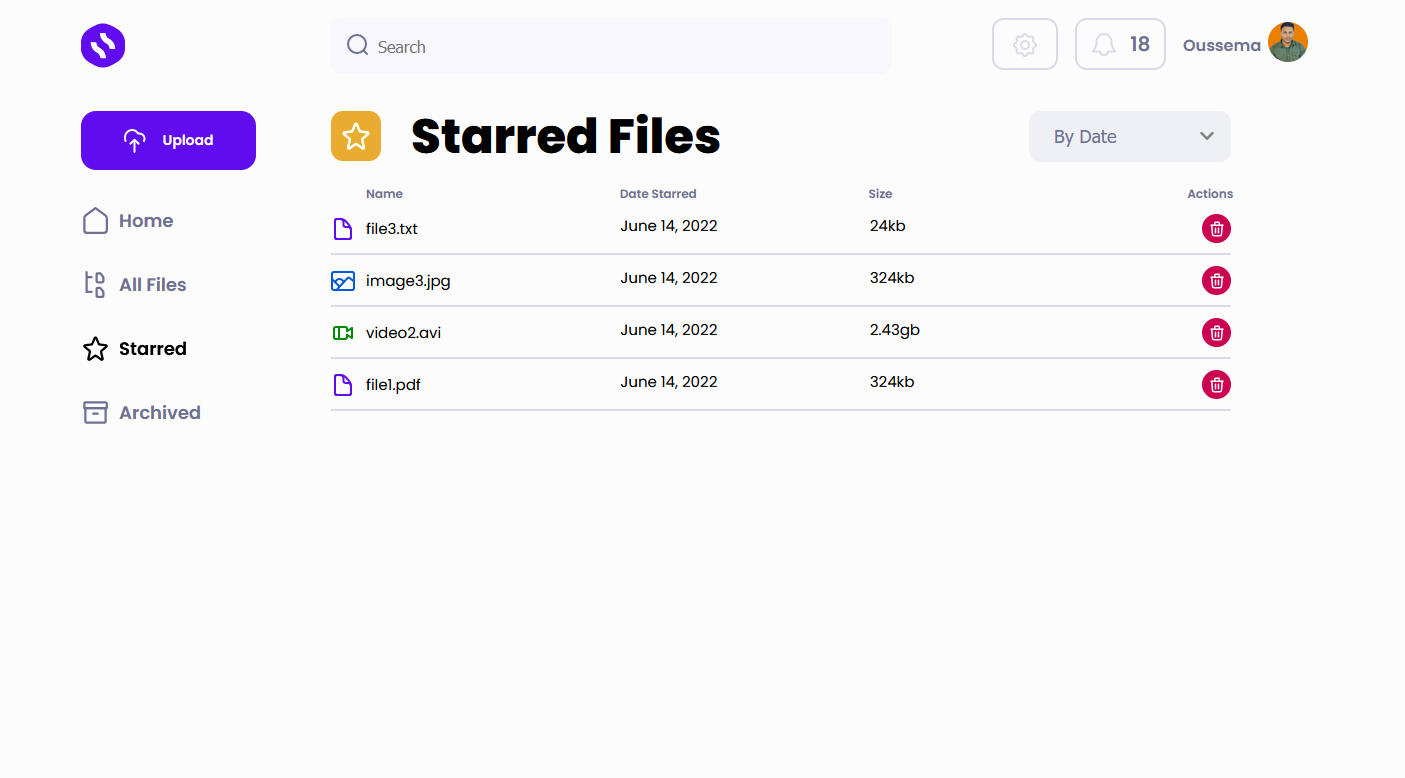
Task: Click file1.pdf document icon
Action: point(343,385)
